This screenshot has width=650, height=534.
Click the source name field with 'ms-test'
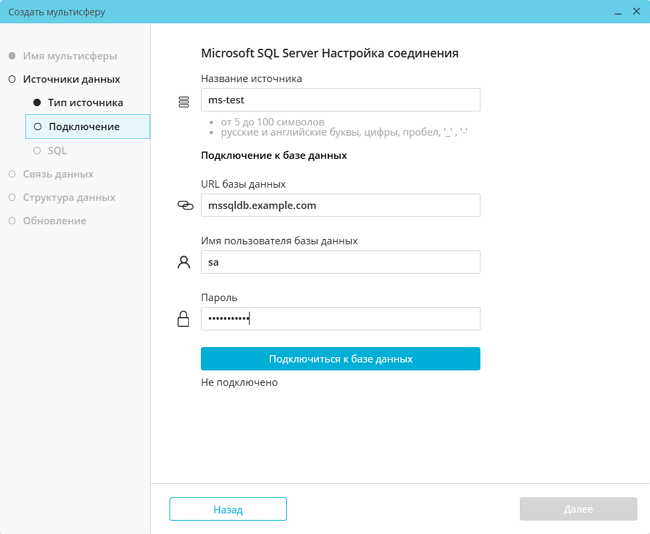pyautogui.click(x=340, y=100)
